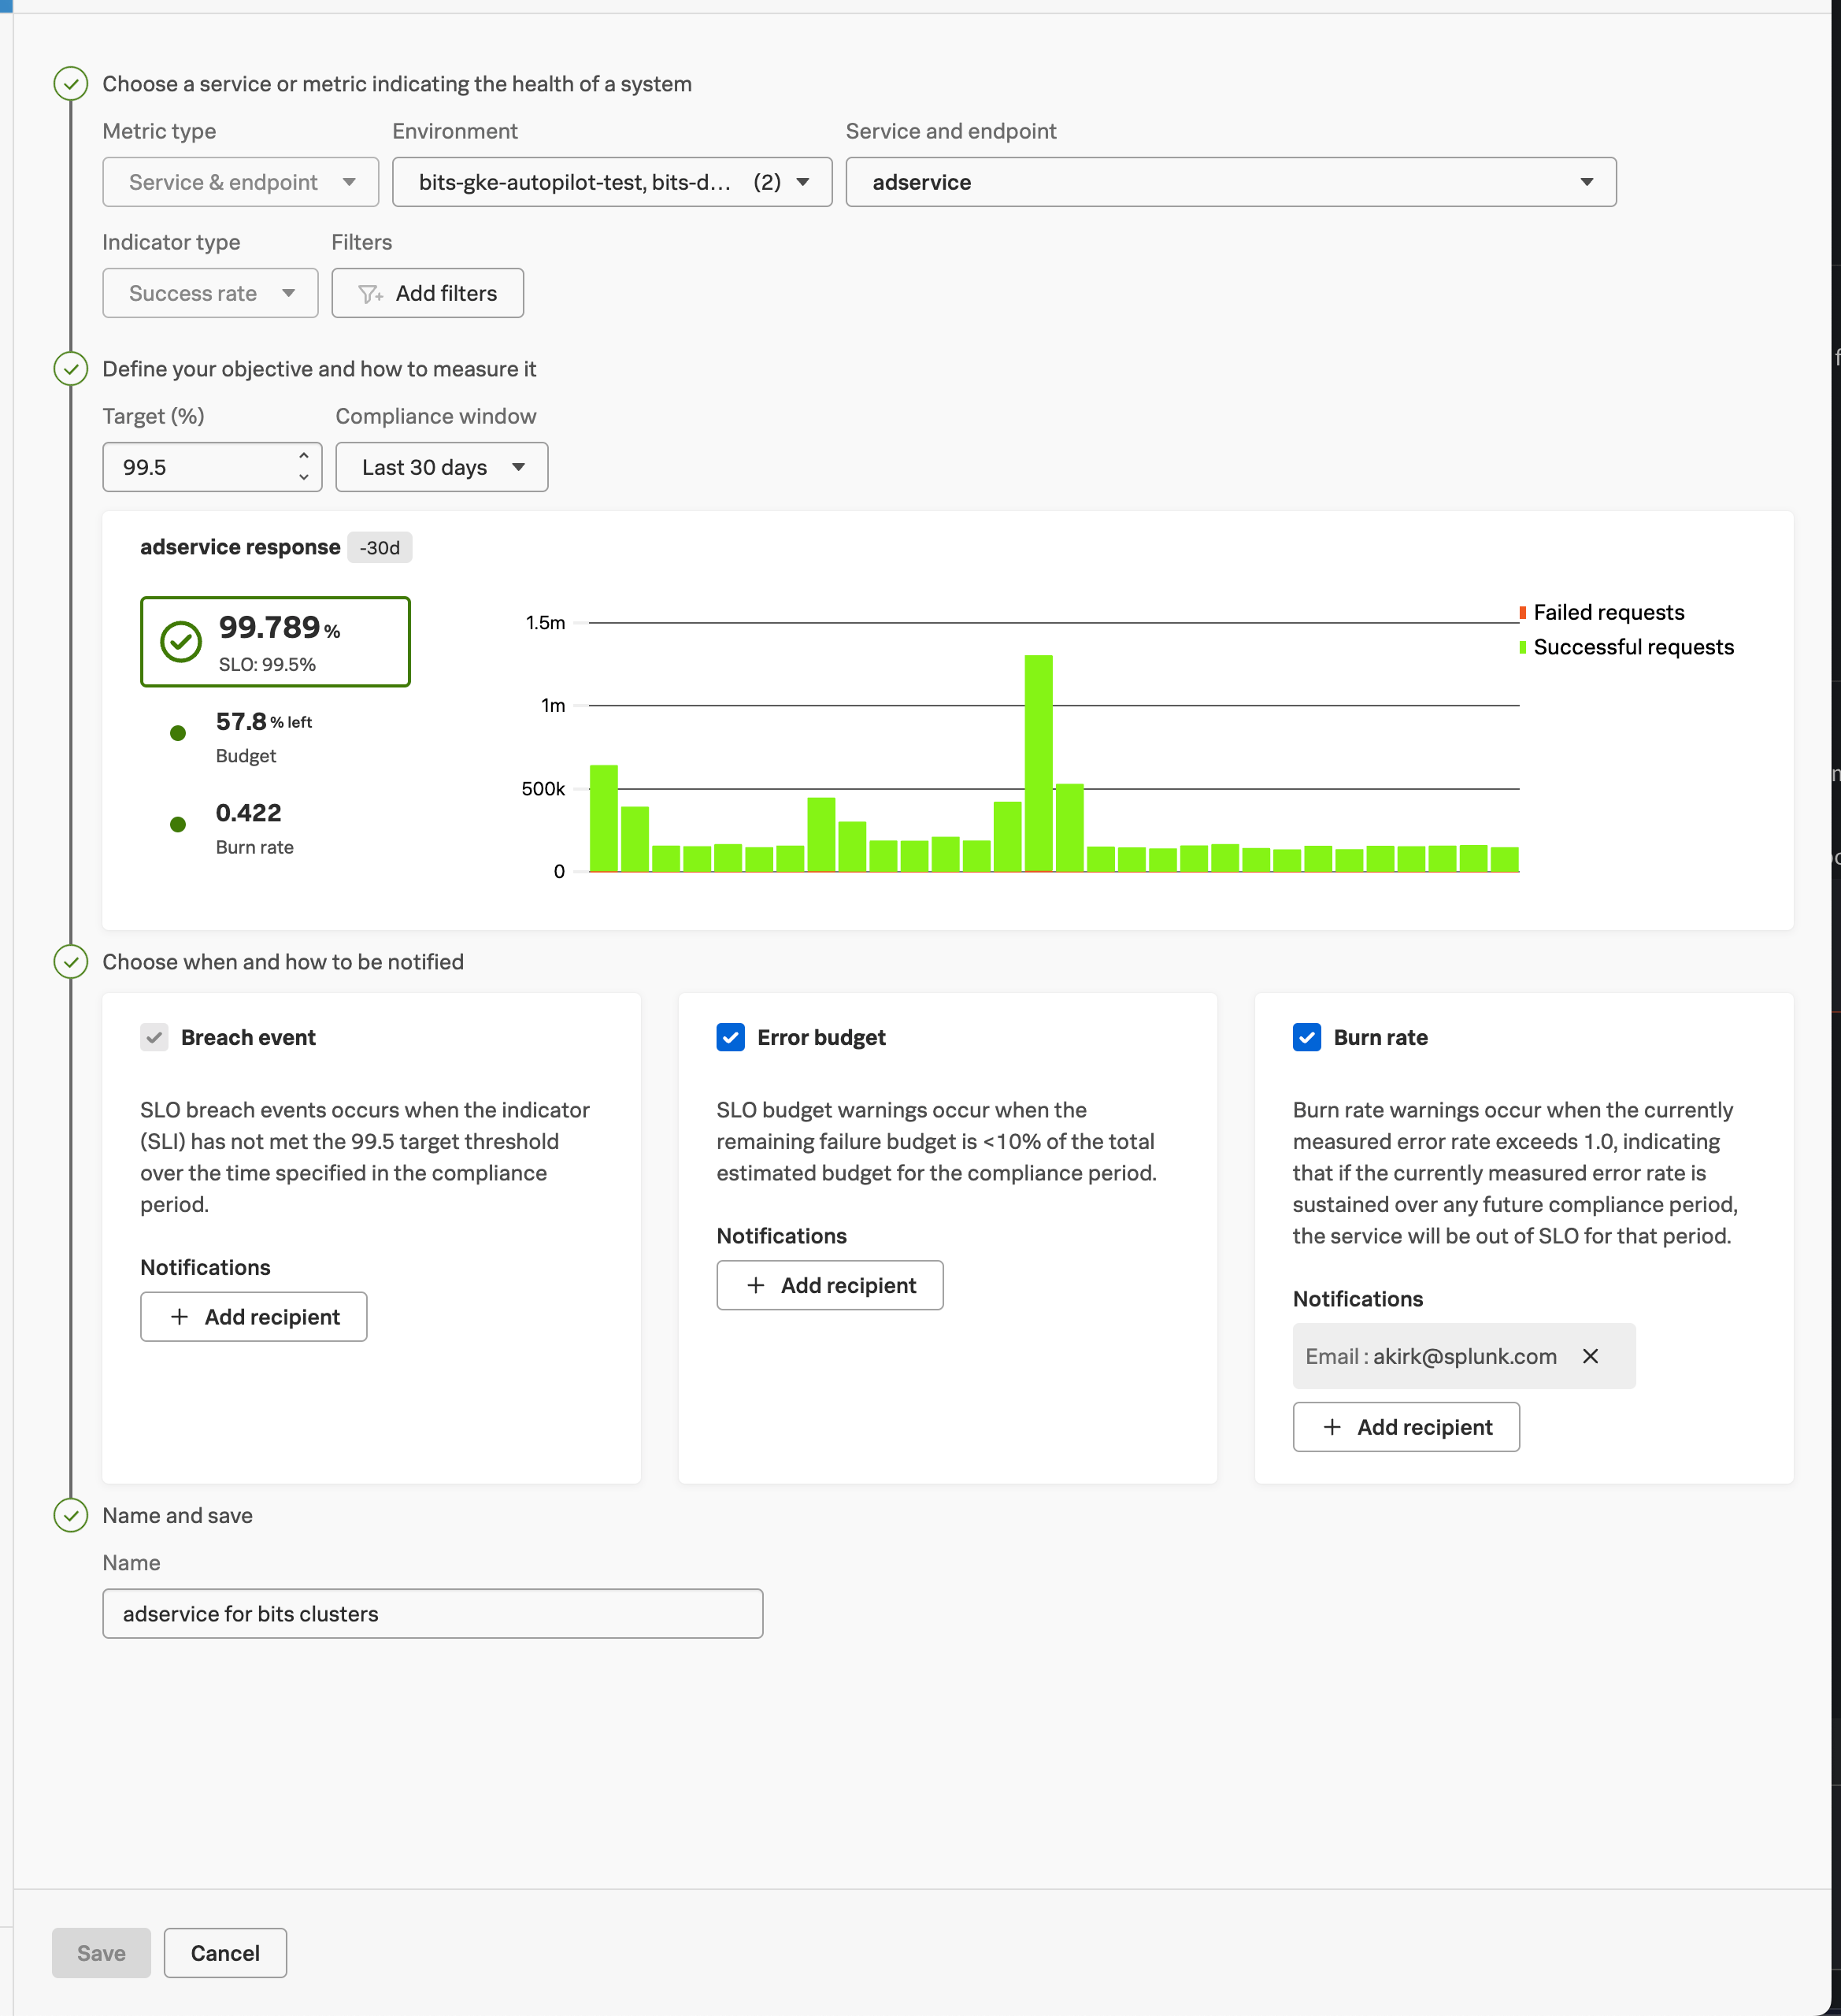Open the Environment dropdown

click(612, 182)
